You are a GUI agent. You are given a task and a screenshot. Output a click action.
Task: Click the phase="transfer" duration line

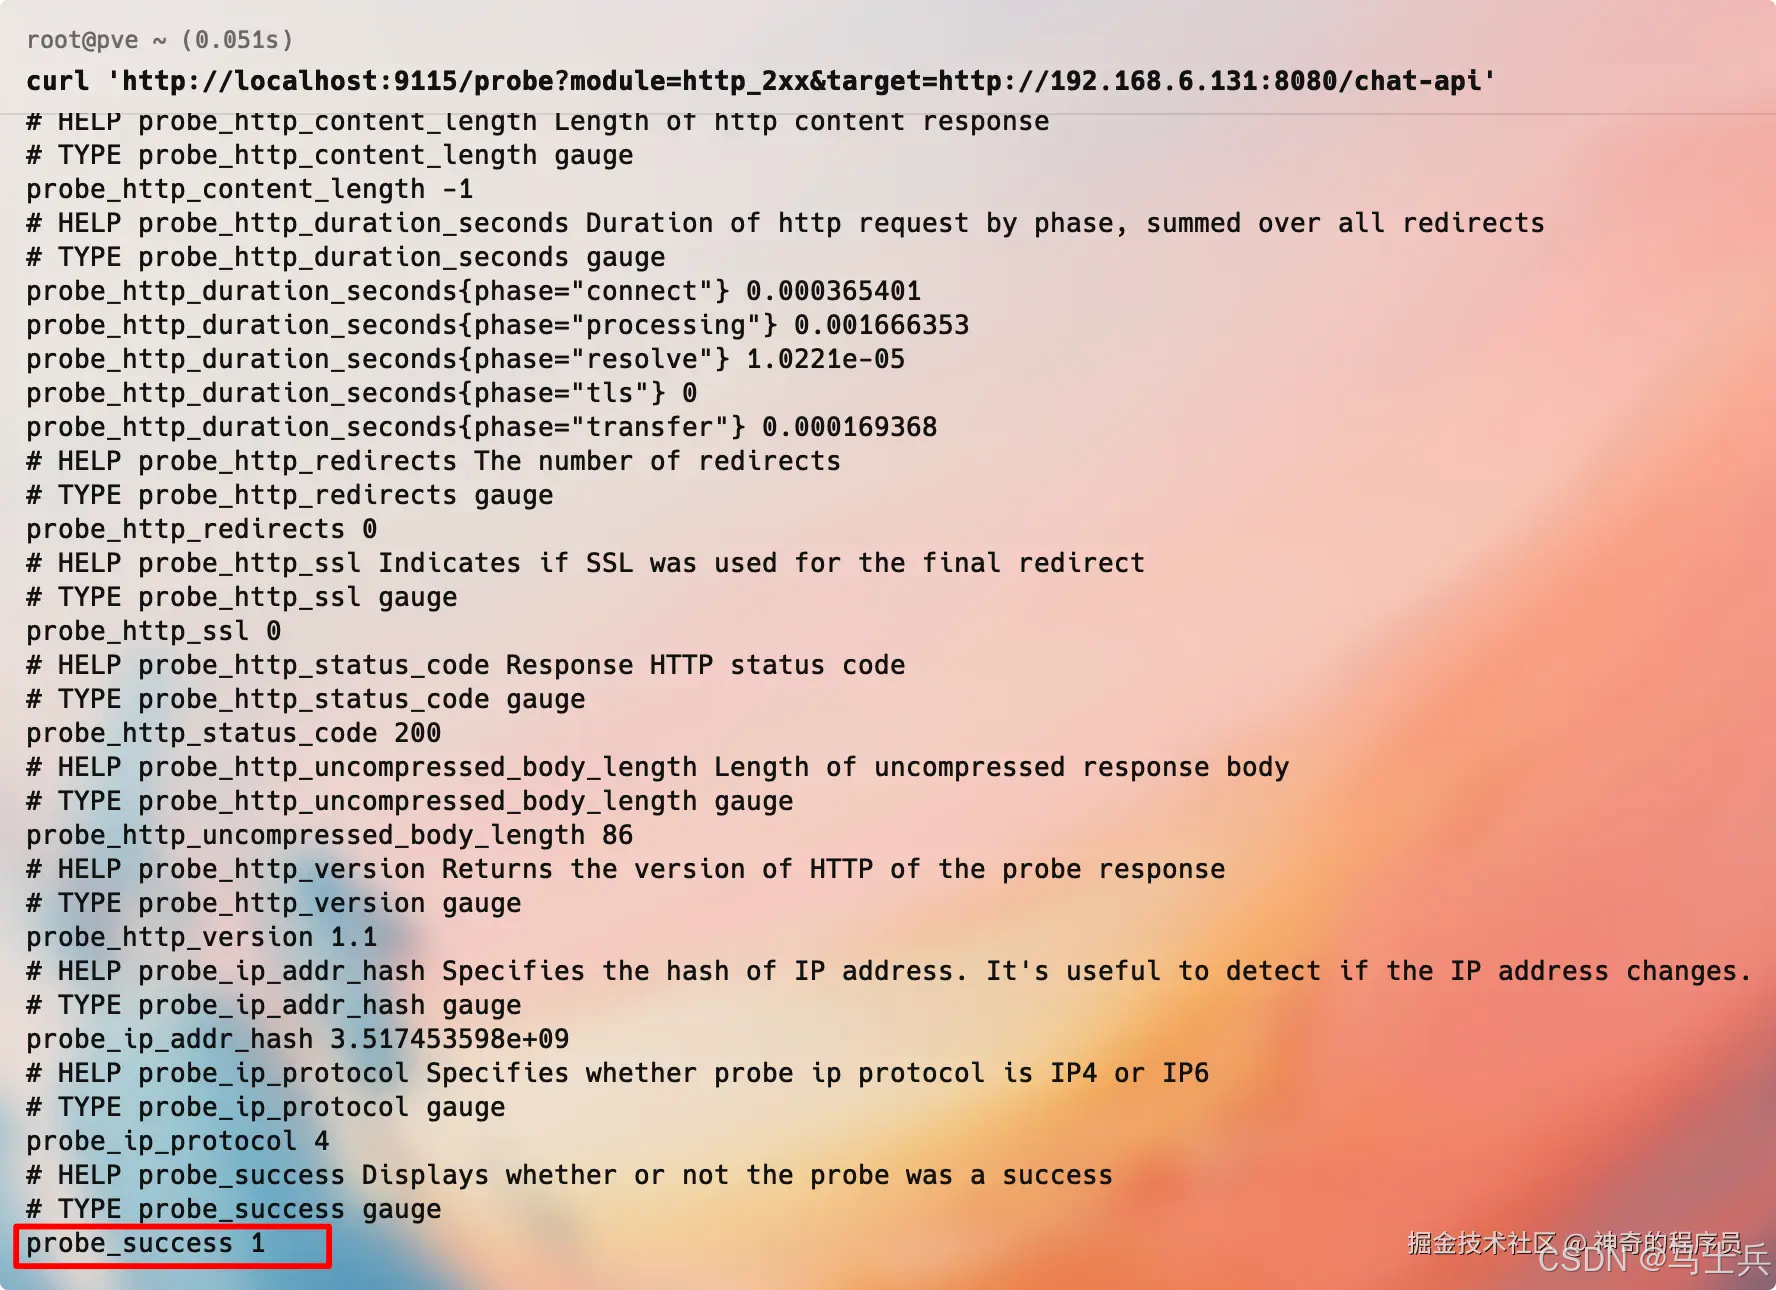(x=481, y=427)
